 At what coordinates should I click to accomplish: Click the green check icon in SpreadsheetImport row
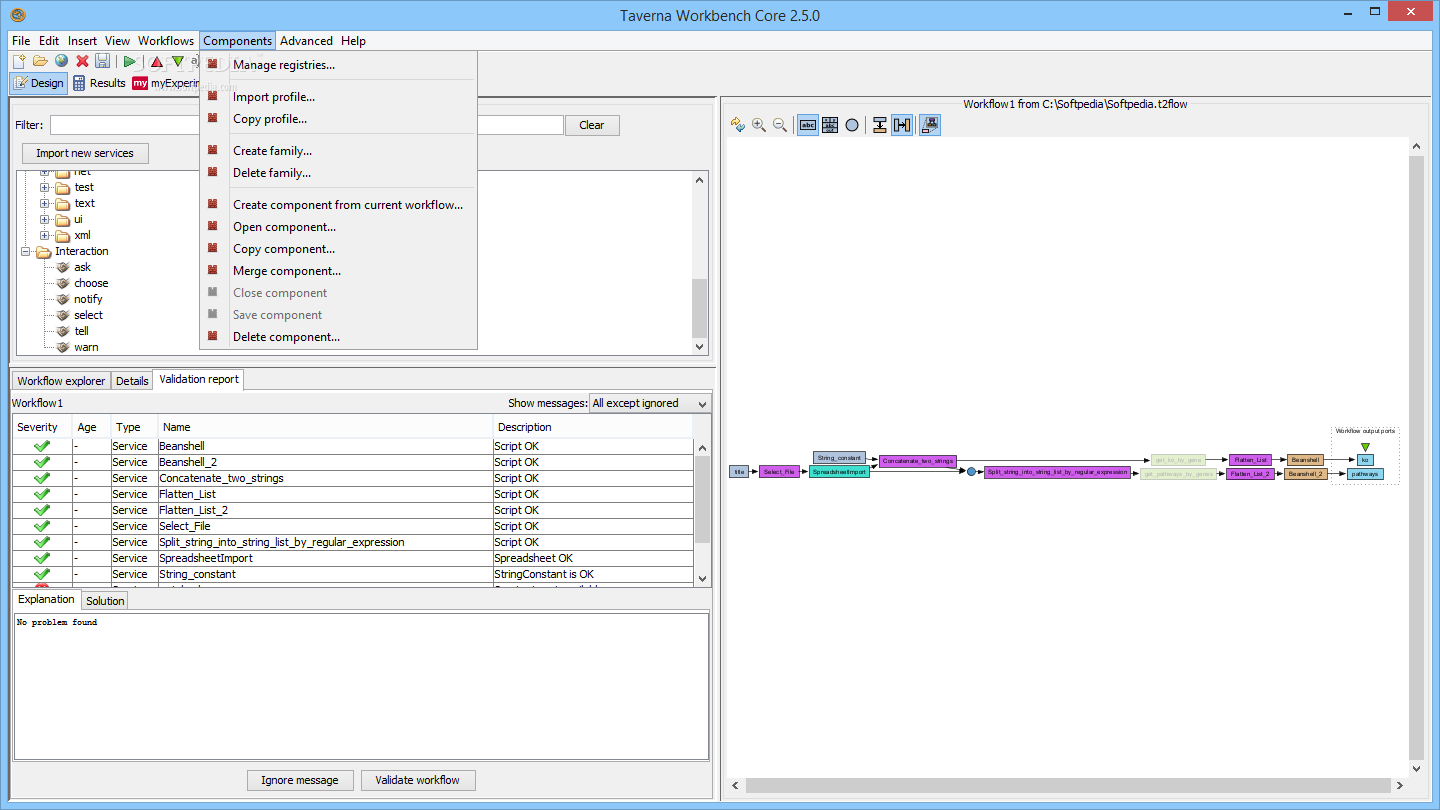coord(42,558)
